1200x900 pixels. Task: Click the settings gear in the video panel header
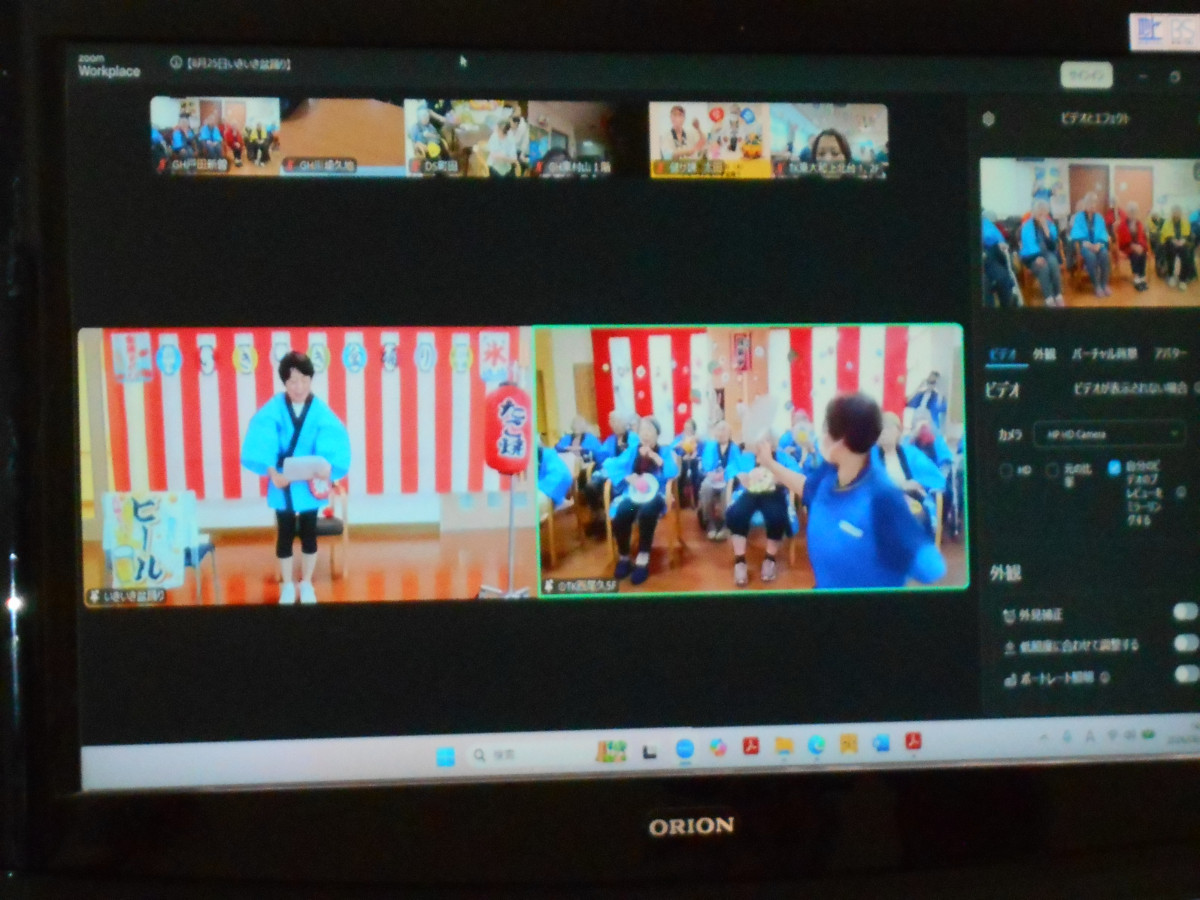[988, 119]
